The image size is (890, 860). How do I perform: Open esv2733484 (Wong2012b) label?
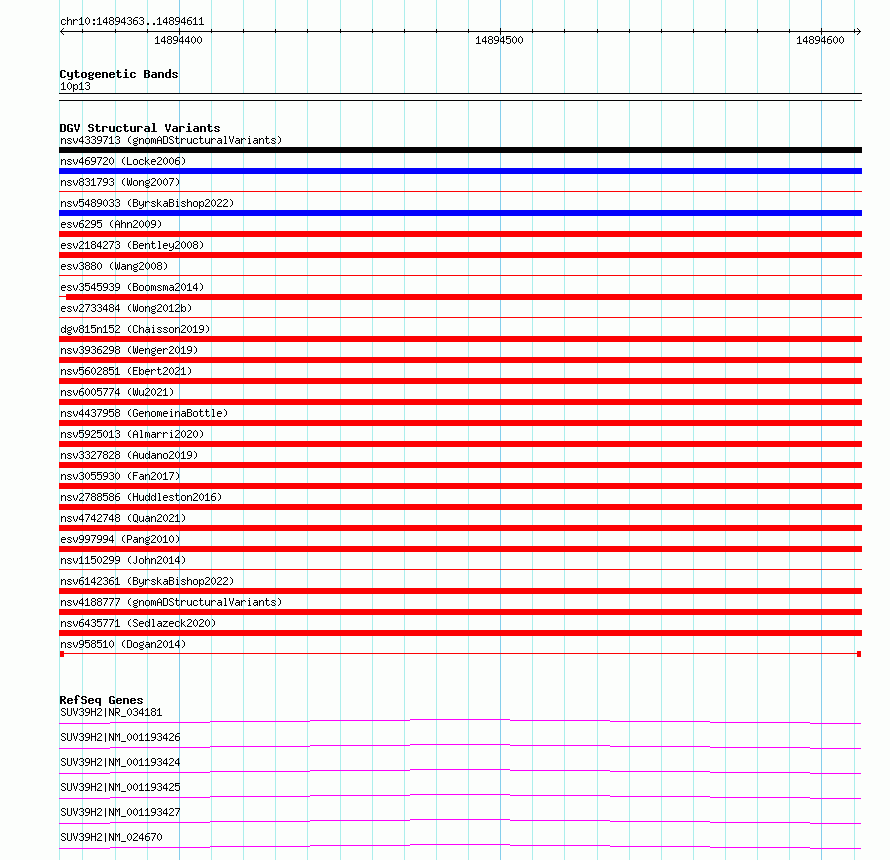126,308
